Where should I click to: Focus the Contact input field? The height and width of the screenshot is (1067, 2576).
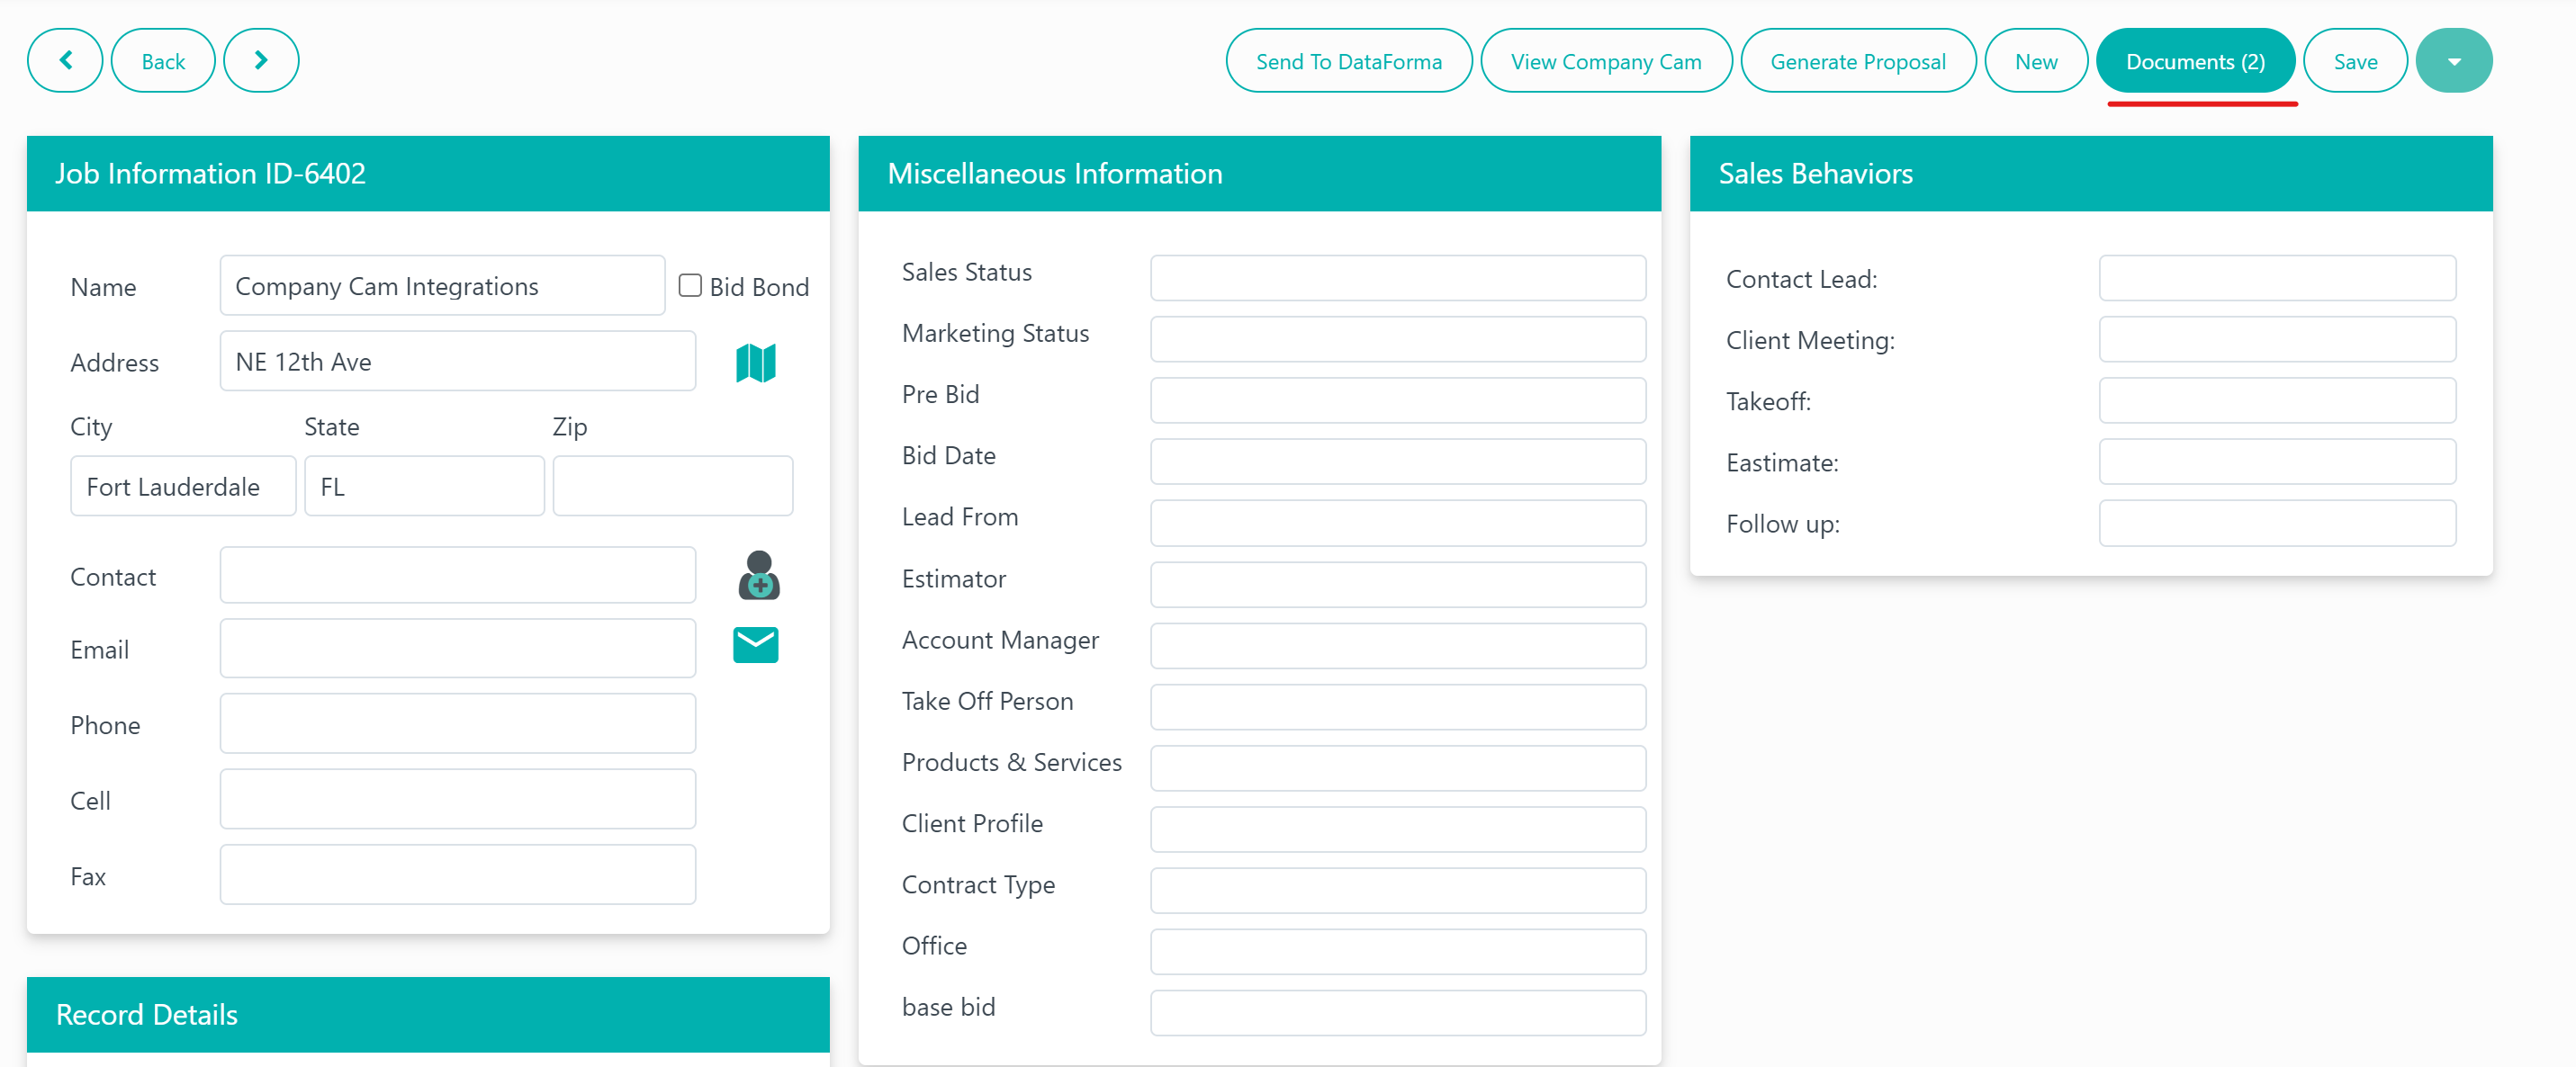click(457, 576)
